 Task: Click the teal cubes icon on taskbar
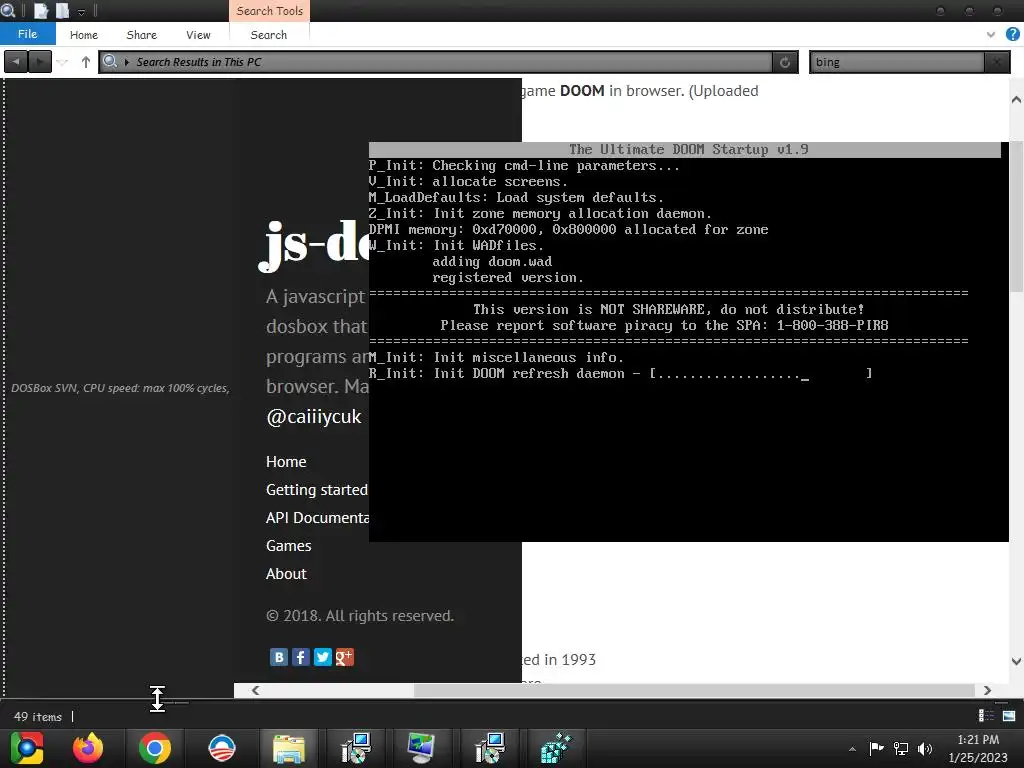556,748
